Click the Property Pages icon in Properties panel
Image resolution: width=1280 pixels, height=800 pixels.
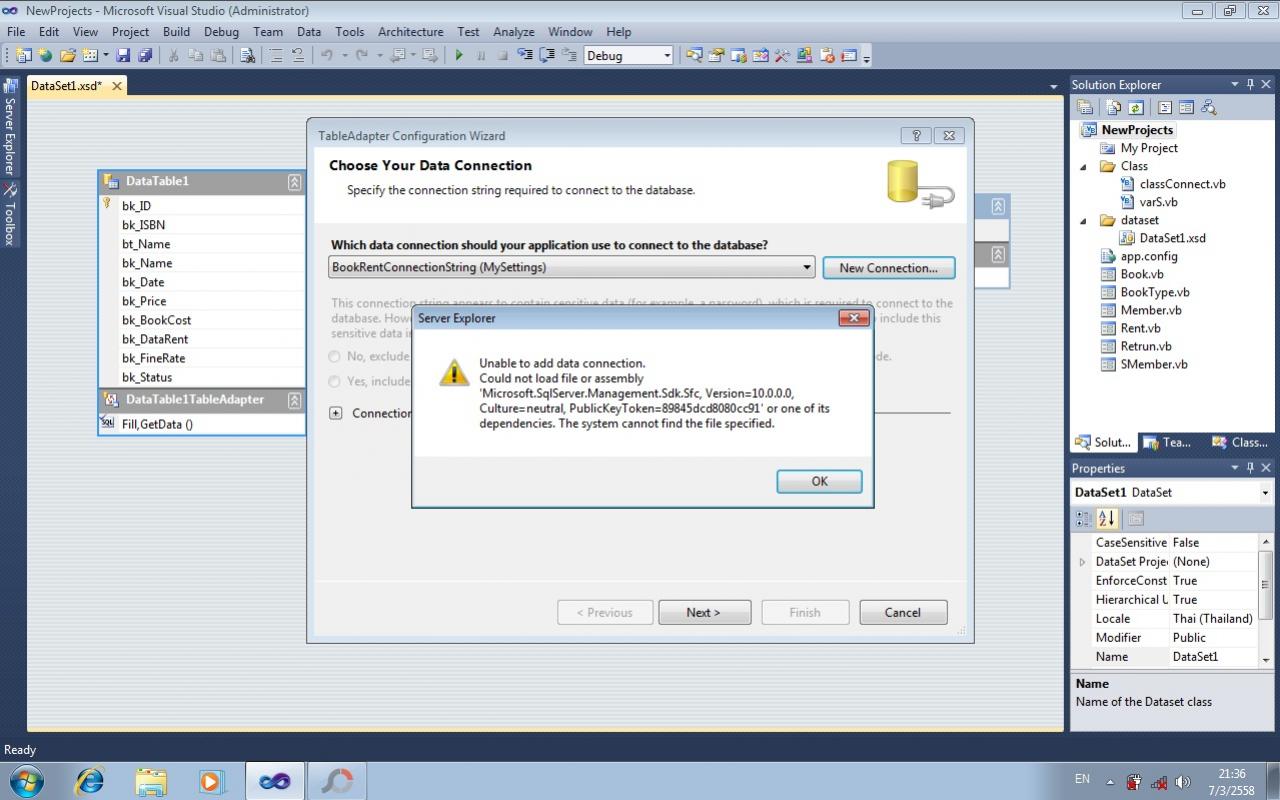1135,519
